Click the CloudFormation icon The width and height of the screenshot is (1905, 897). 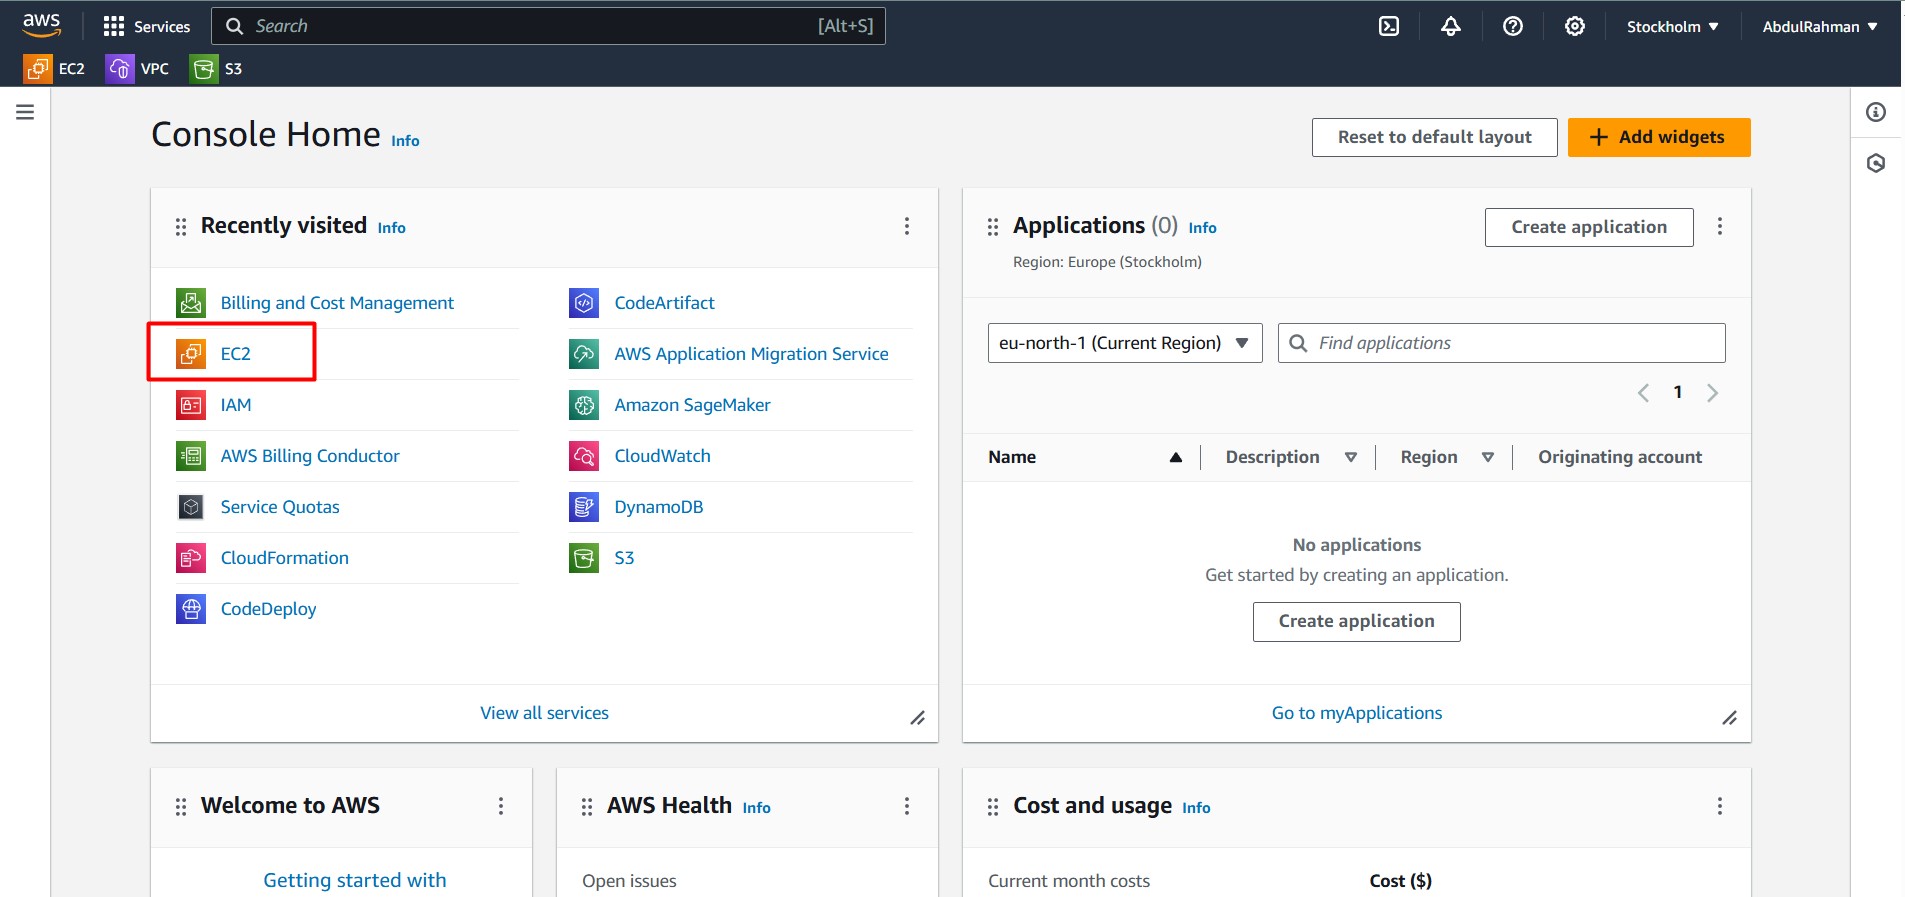[x=191, y=557]
